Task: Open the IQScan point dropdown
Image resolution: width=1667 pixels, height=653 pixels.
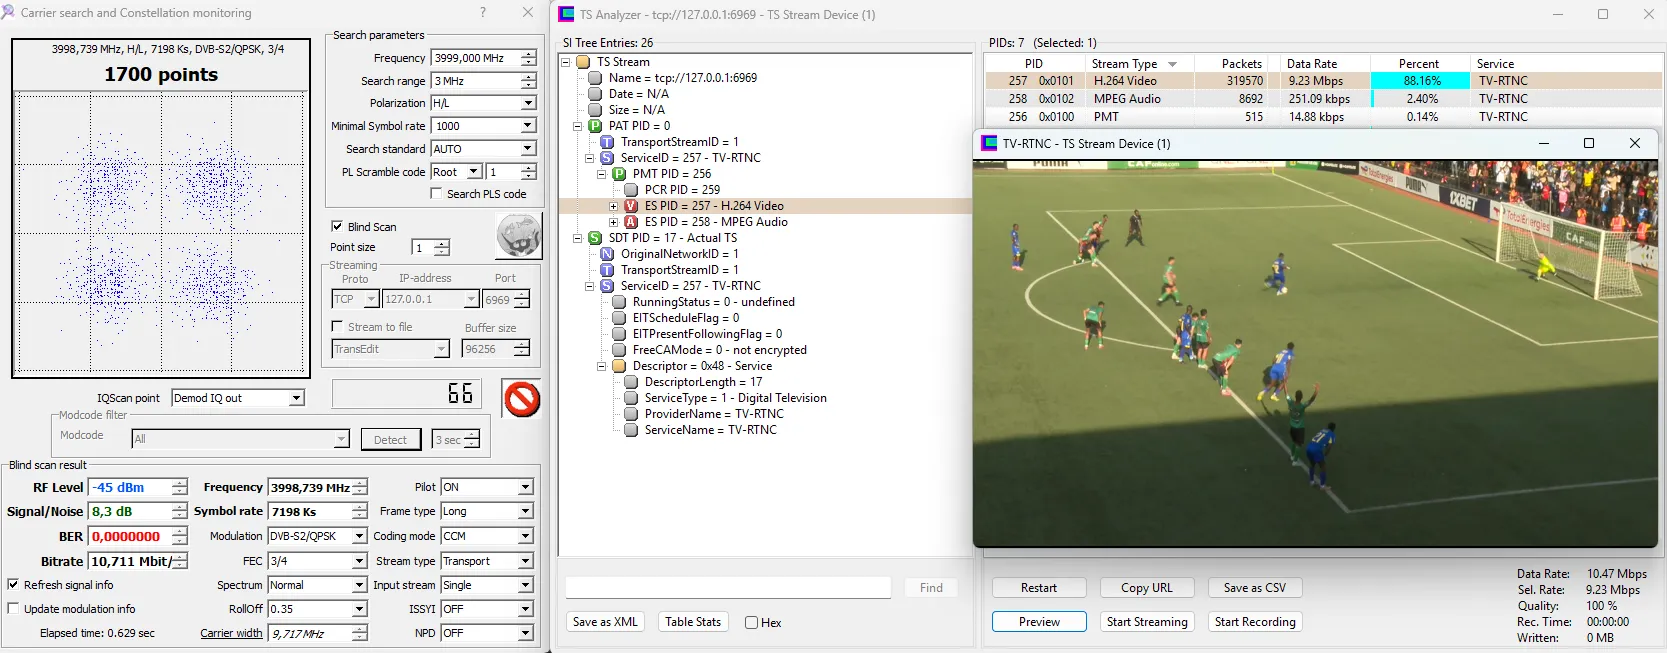Action: pyautogui.click(x=296, y=398)
